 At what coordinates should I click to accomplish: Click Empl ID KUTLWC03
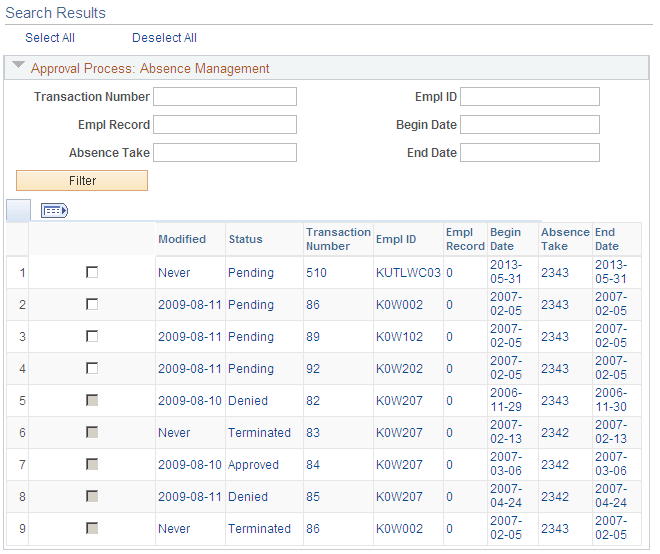click(x=408, y=272)
